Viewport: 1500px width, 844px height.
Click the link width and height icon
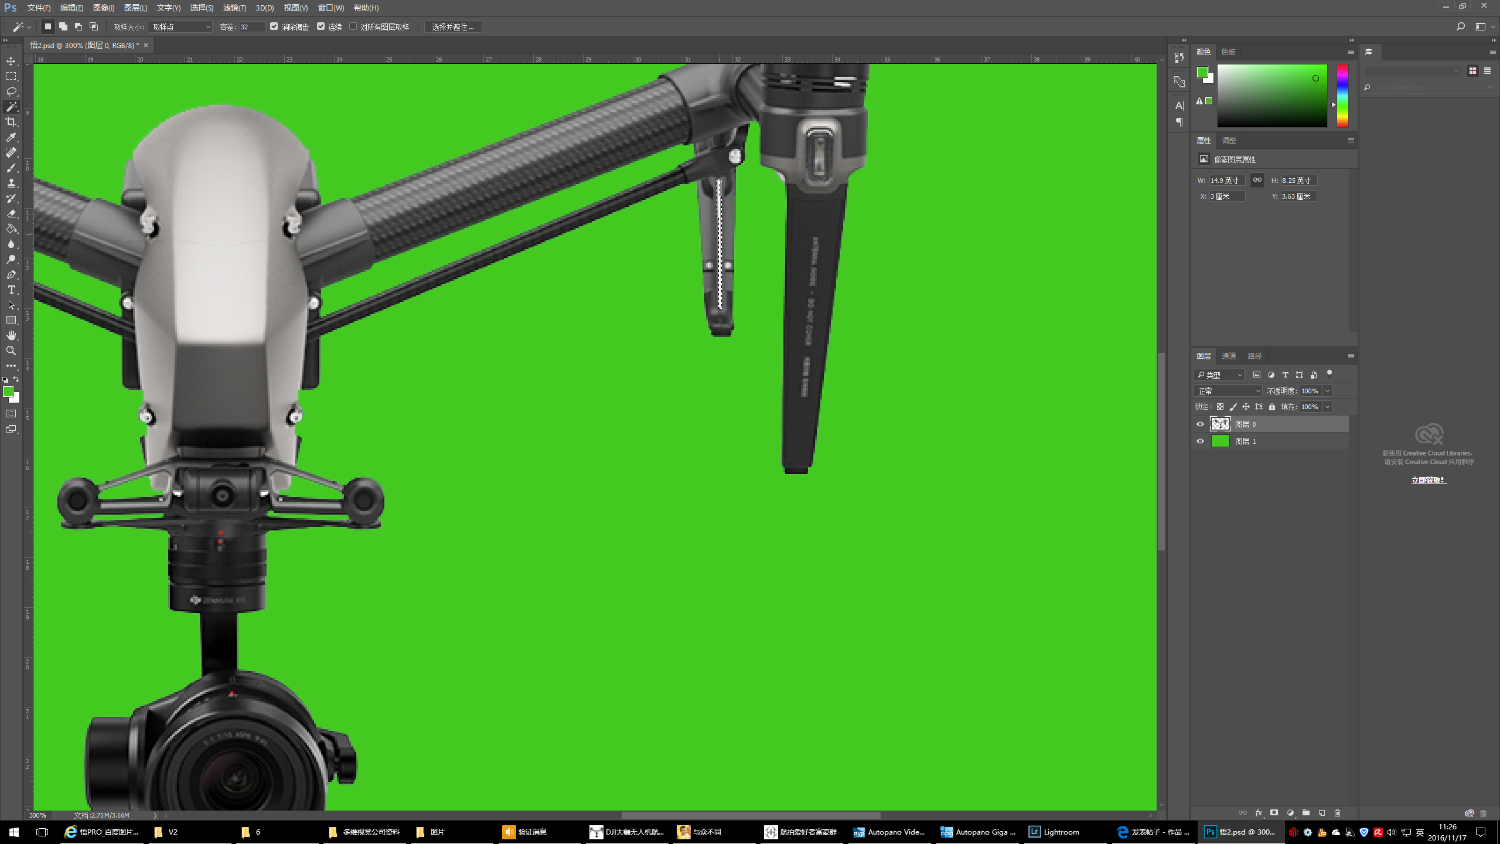(x=1257, y=180)
